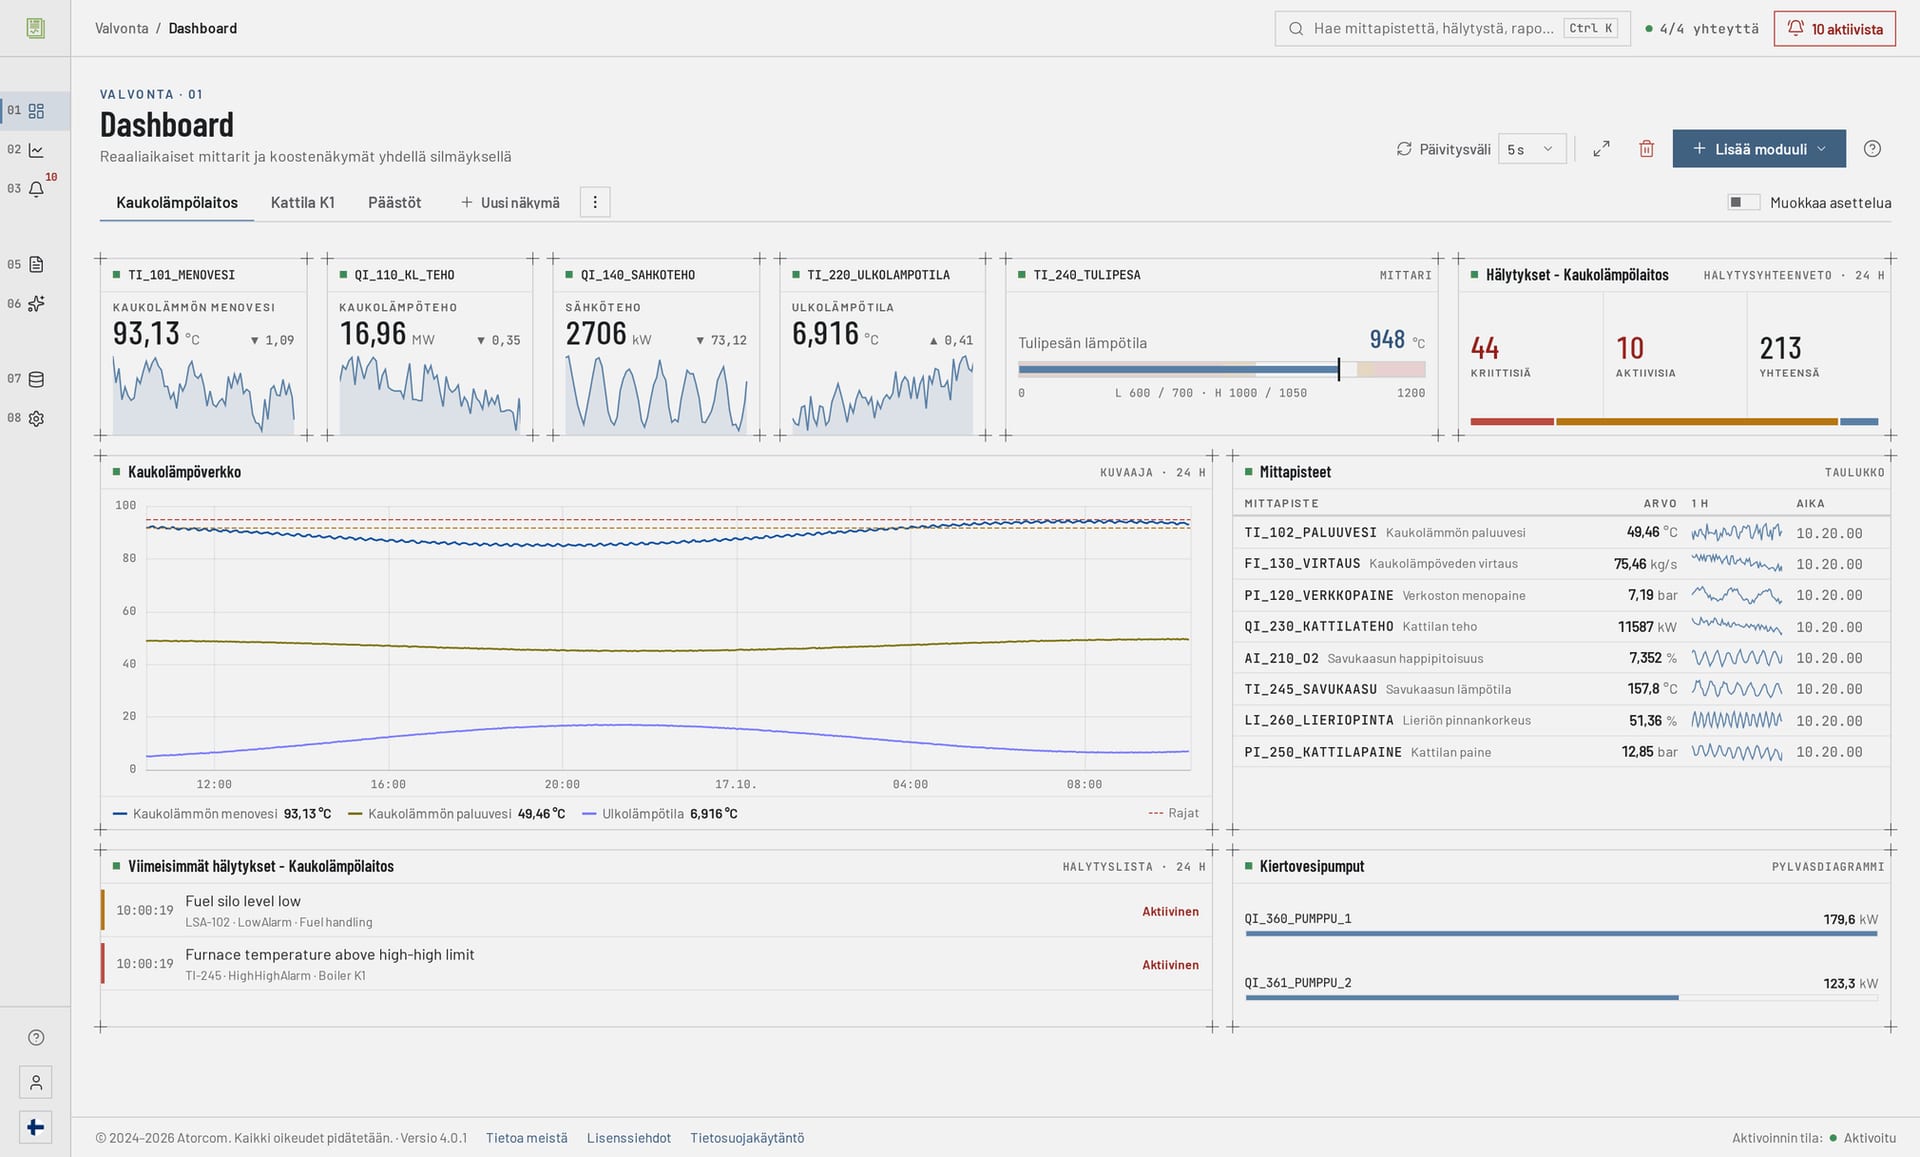Open the Tietoa meistä footer link
This screenshot has height=1157, width=1920.
click(527, 1138)
